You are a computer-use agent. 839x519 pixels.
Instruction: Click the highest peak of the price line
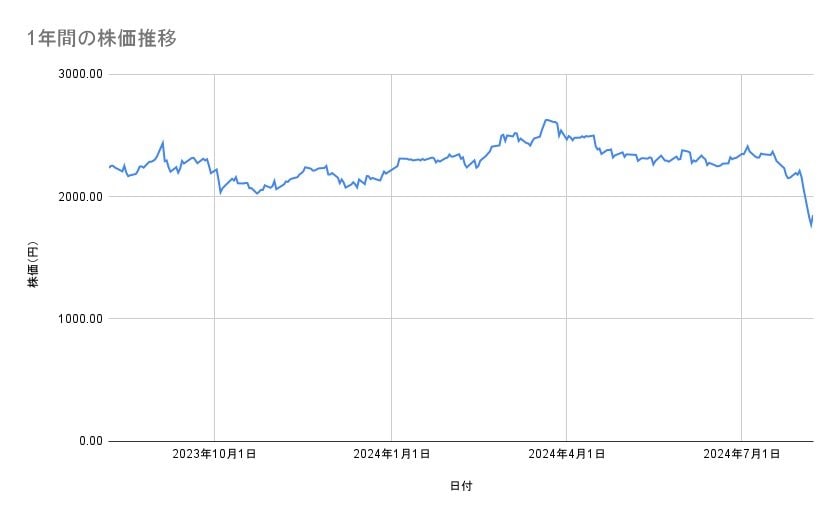pos(546,119)
